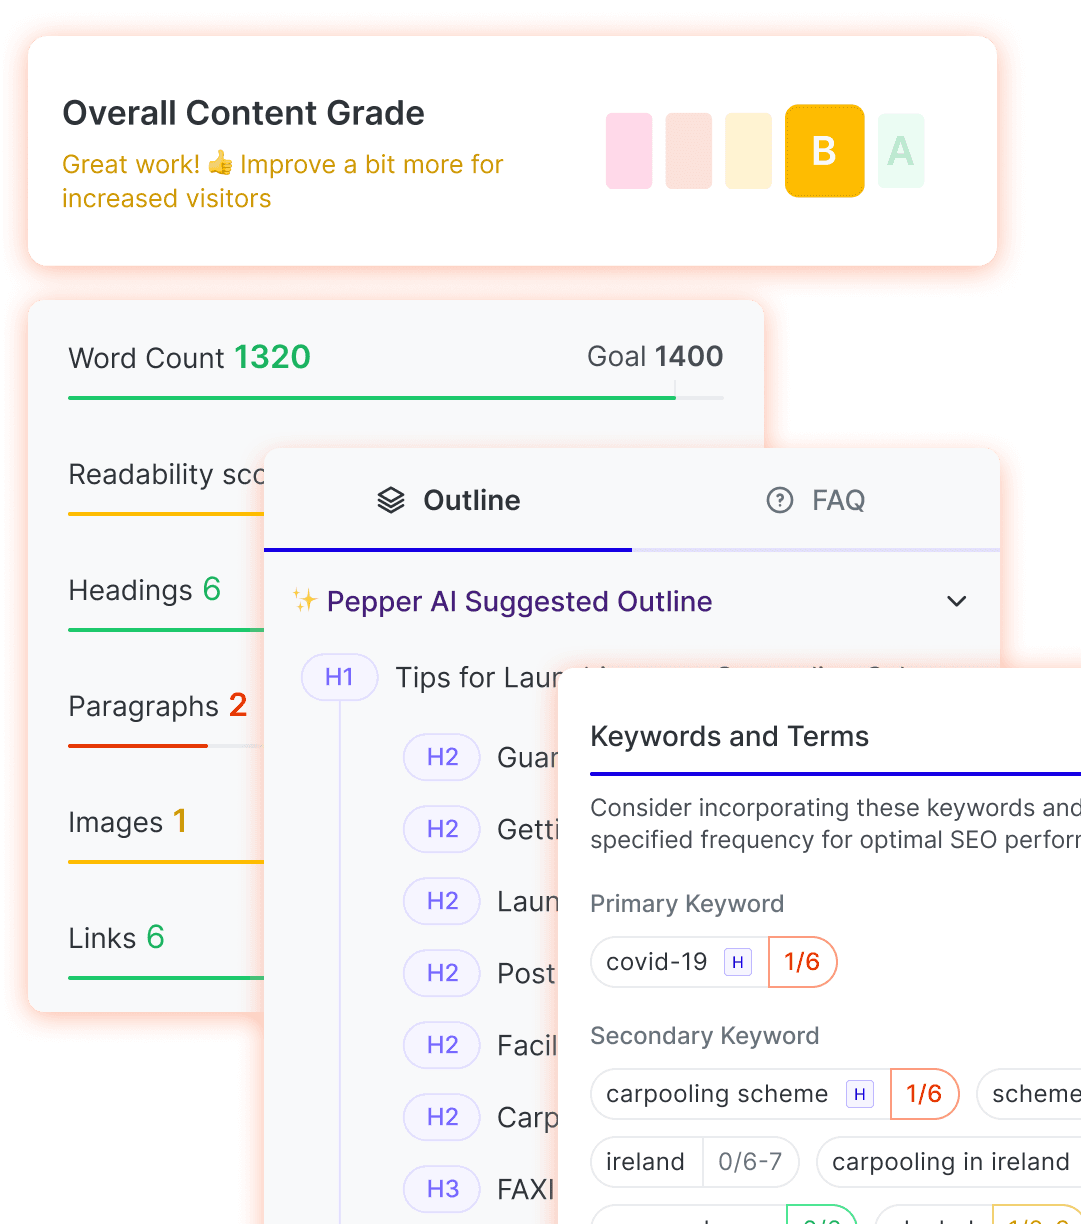The image size is (1081, 1224).
Task: Switch to the FAQ tab
Action: pos(816,500)
